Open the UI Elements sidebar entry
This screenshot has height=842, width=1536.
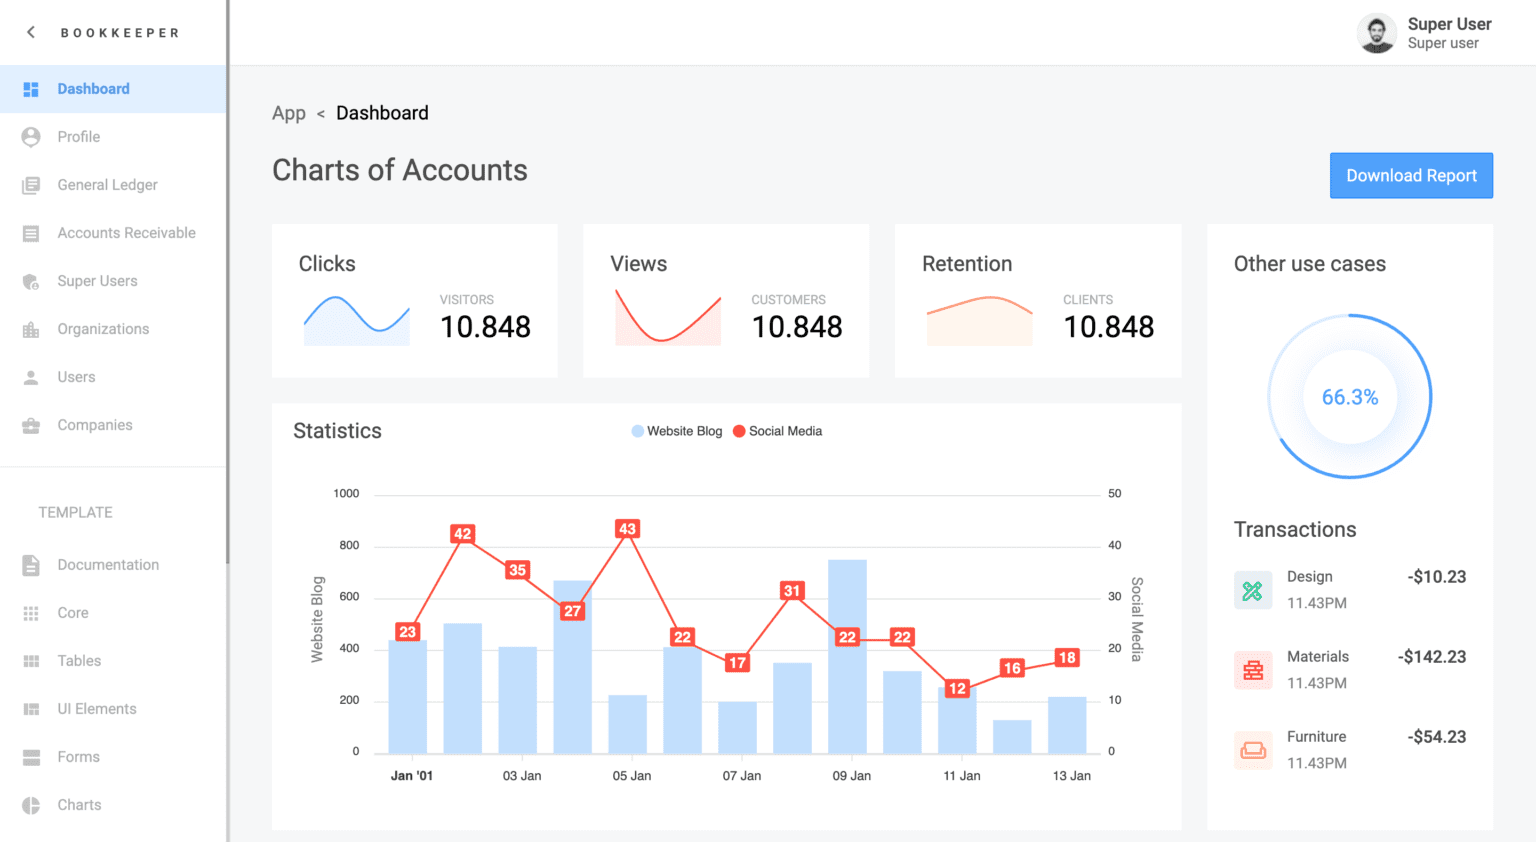click(113, 709)
